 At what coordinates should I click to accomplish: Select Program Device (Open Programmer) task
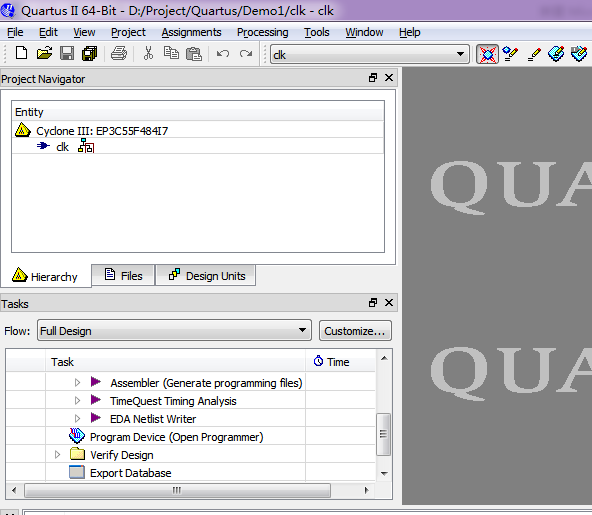[x=176, y=437]
